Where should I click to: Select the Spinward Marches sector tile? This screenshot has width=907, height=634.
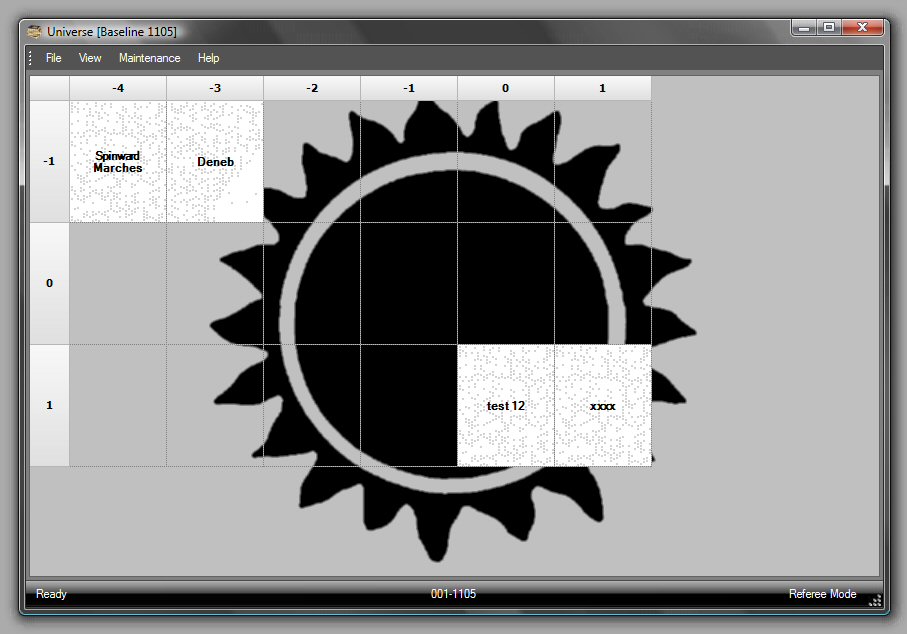point(118,162)
